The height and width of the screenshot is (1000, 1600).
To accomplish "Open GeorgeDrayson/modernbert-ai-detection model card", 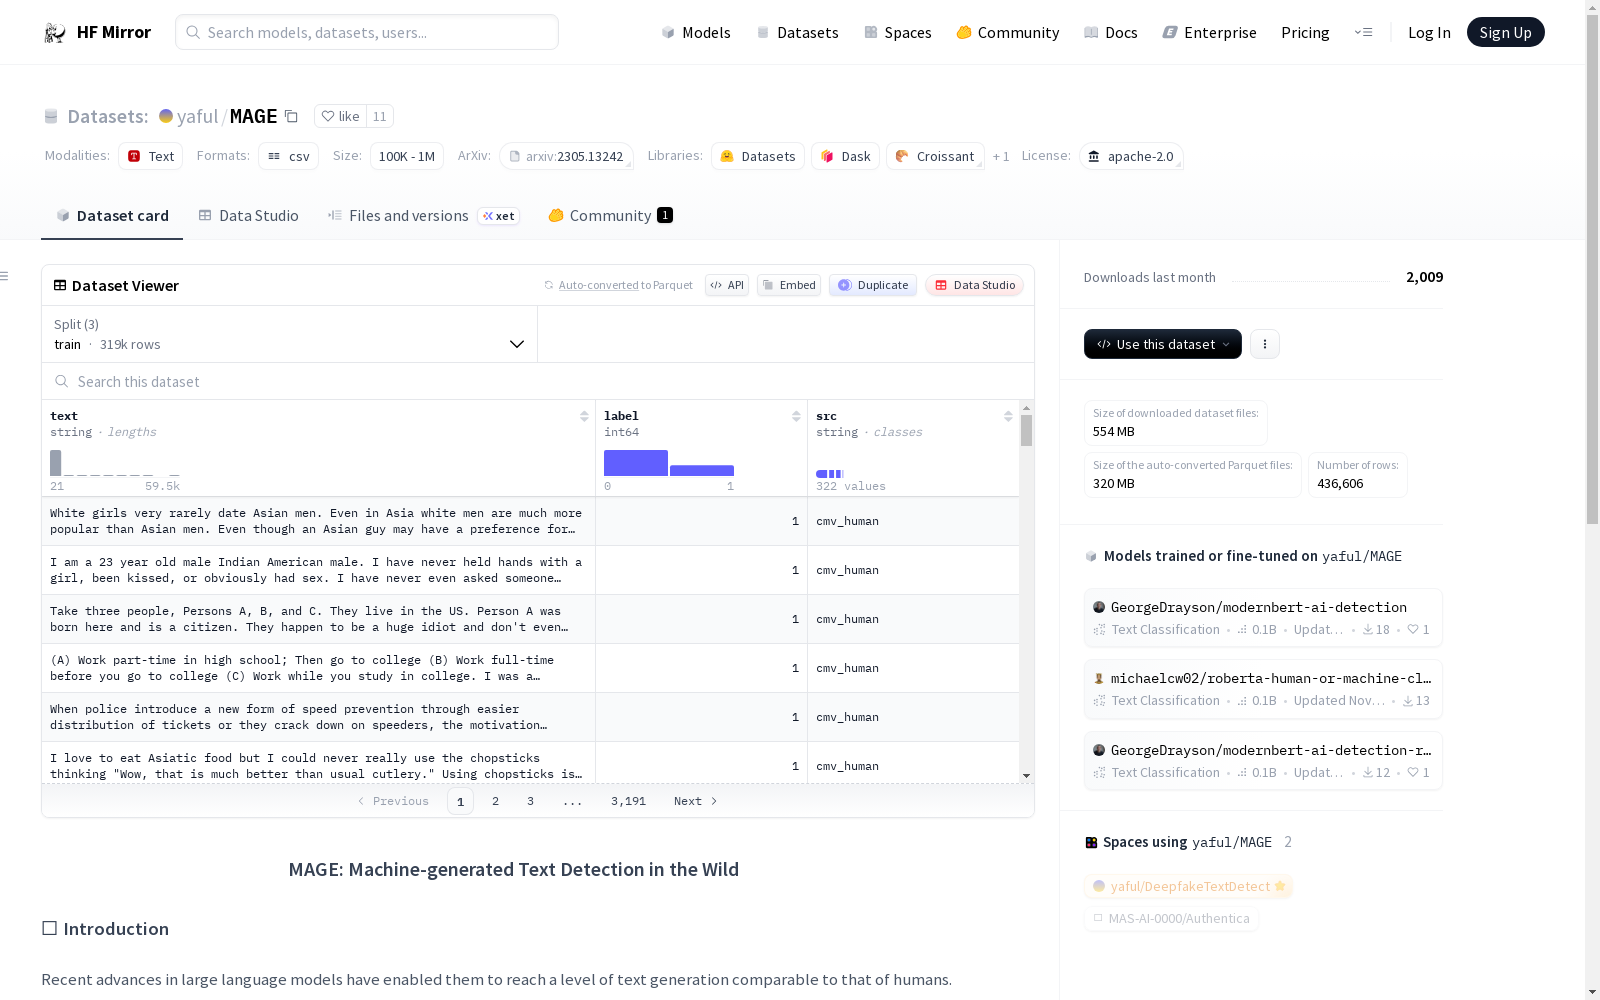I will click(x=1263, y=617).
